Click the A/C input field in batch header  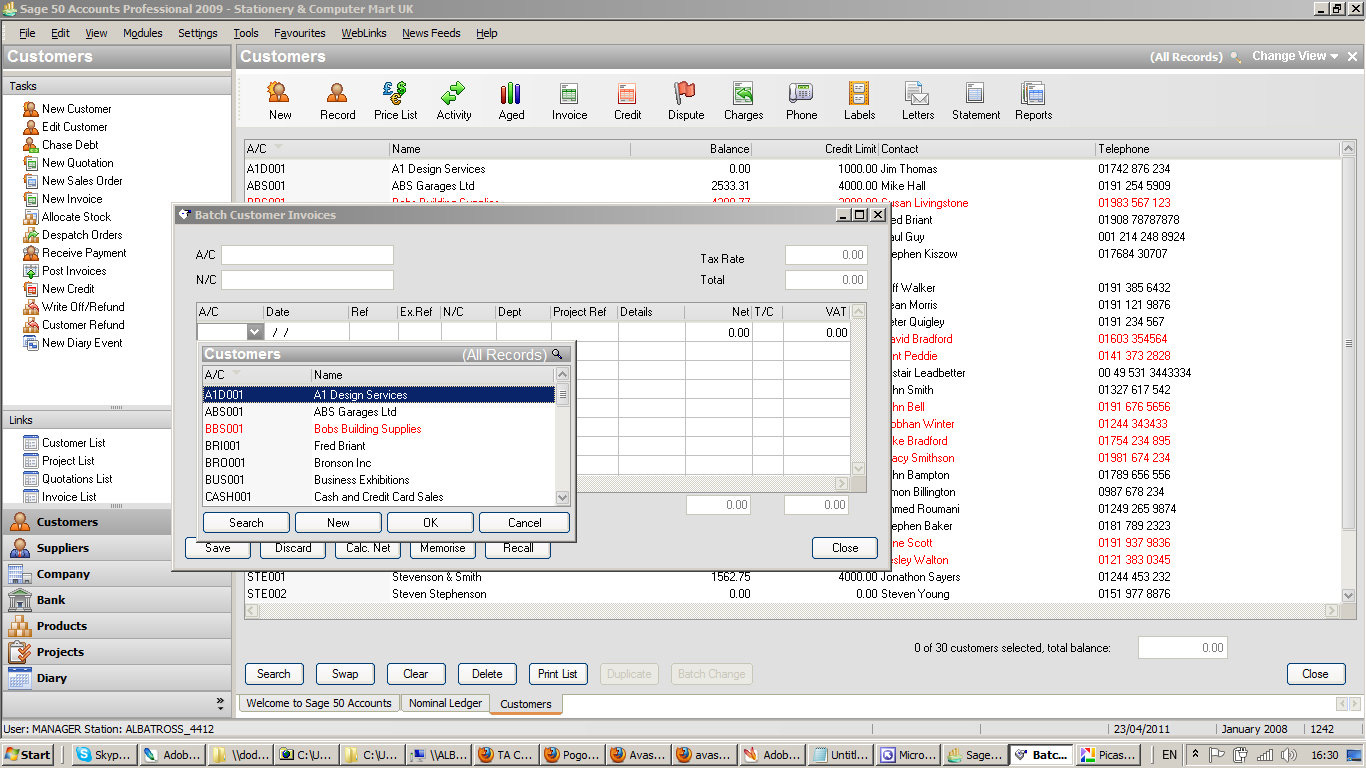point(307,255)
